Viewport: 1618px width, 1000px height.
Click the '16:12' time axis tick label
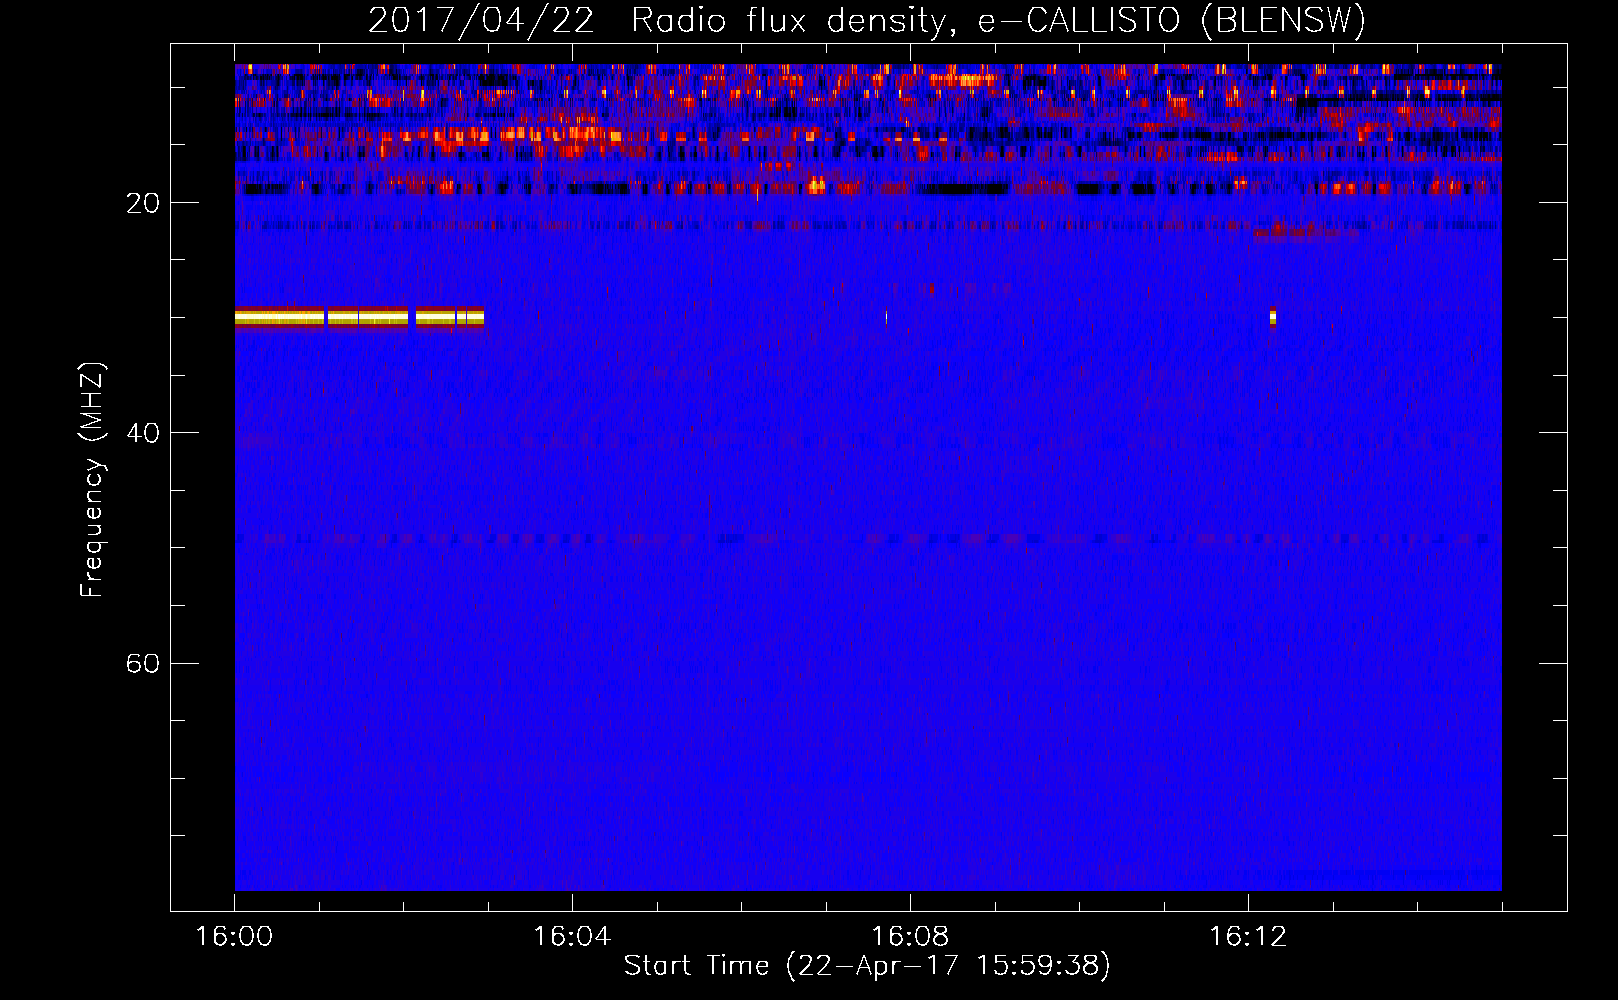[1248, 936]
